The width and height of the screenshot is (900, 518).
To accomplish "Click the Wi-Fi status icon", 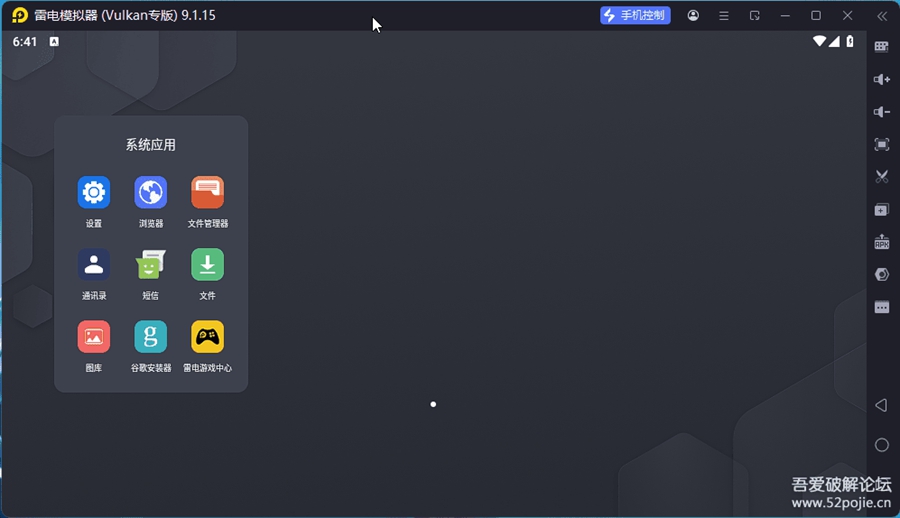I will point(819,41).
